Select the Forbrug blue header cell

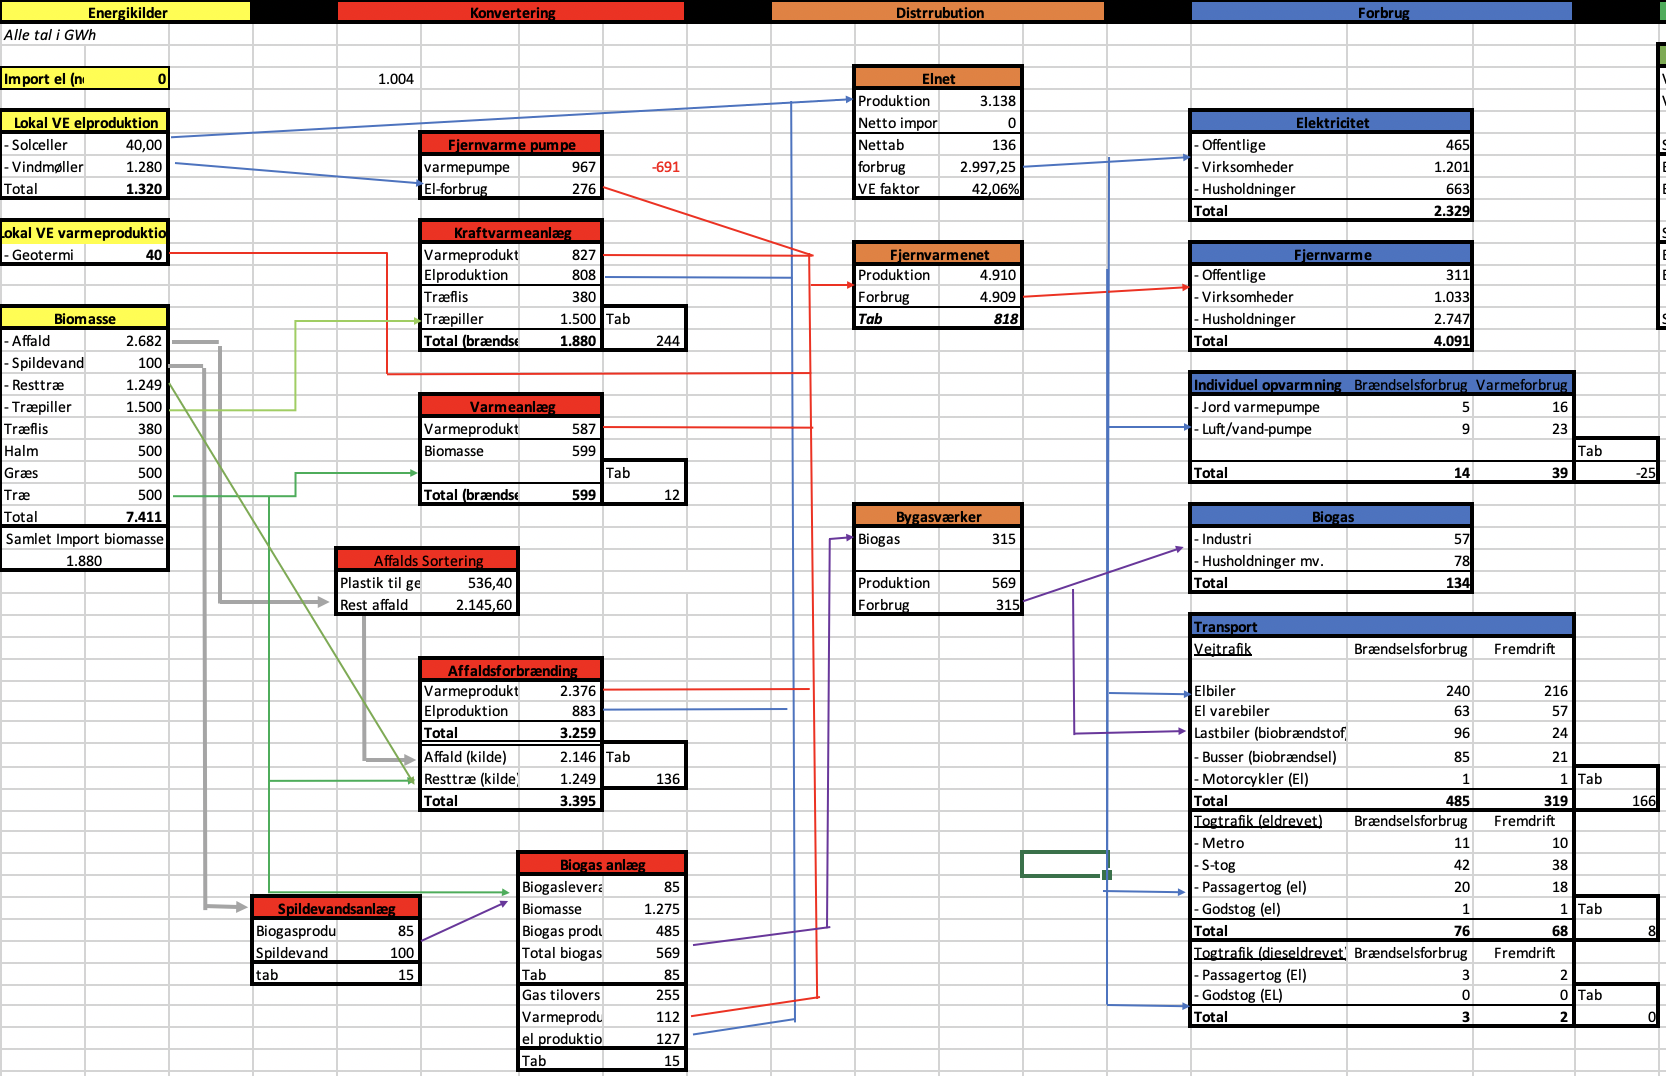[x=1382, y=12]
